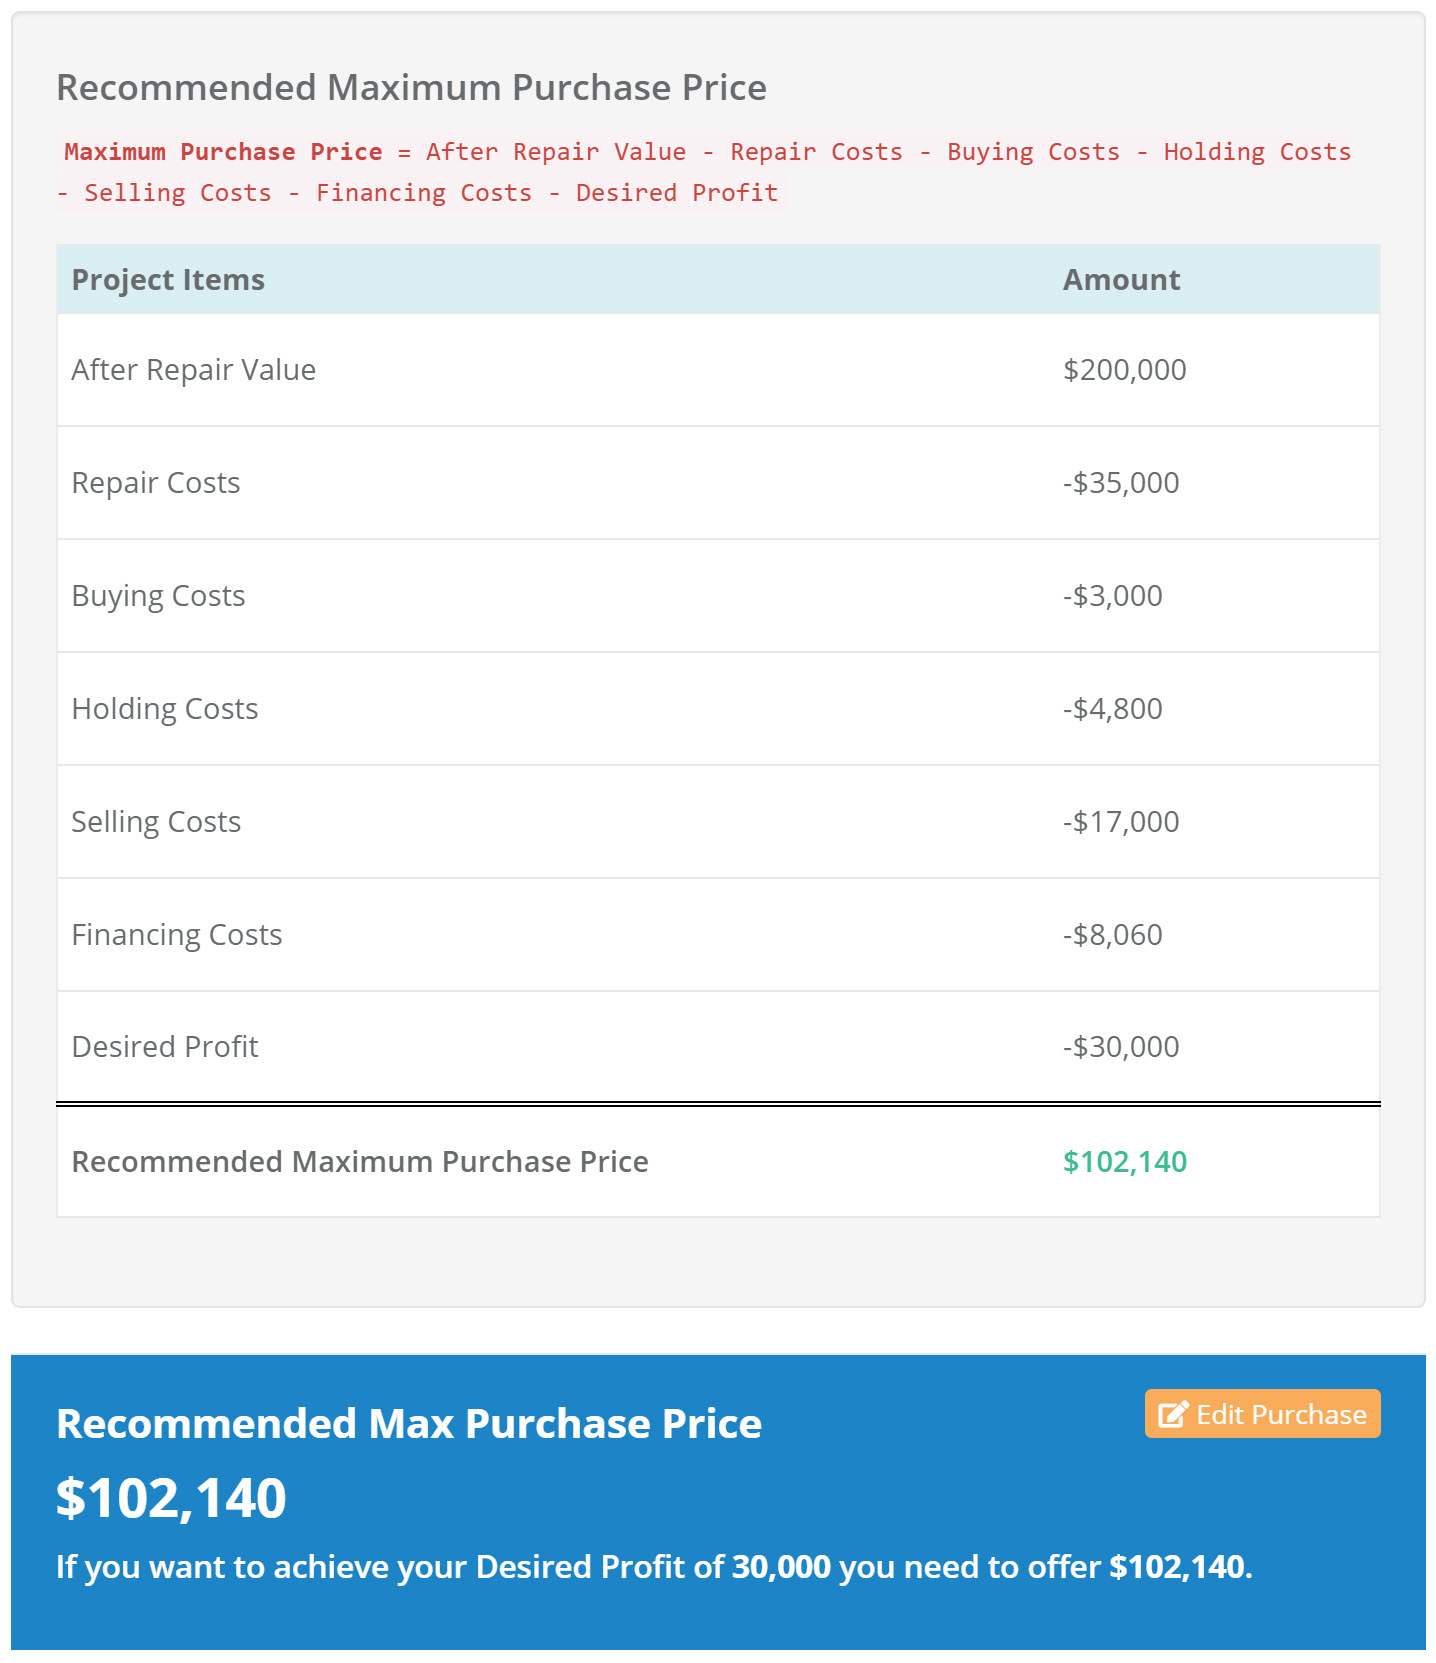Click the green $102,140 total amount
The image size is (1436, 1663).
click(1125, 1162)
